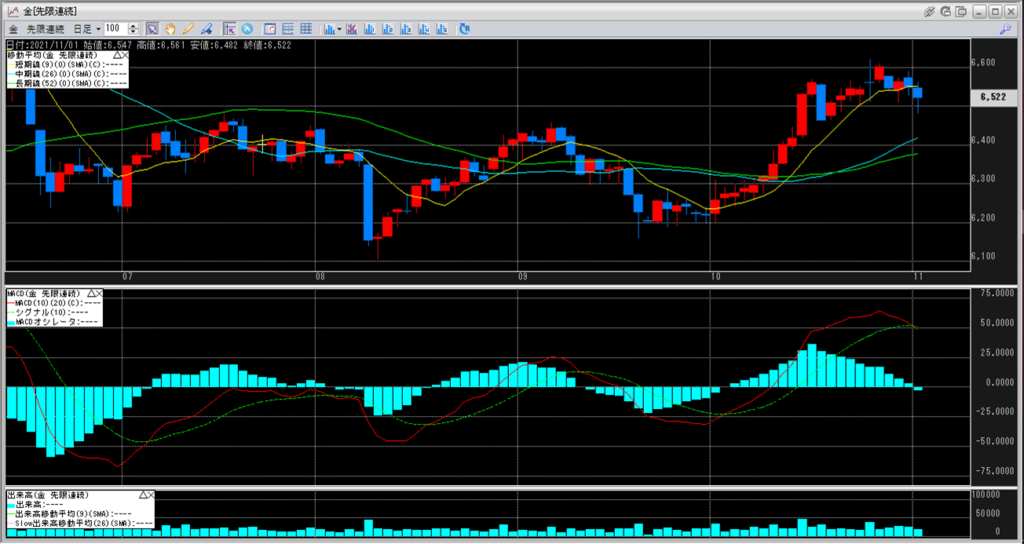The image size is (1024, 544).
Task: Click the current price label 6,522
Action: pos(994,97)
